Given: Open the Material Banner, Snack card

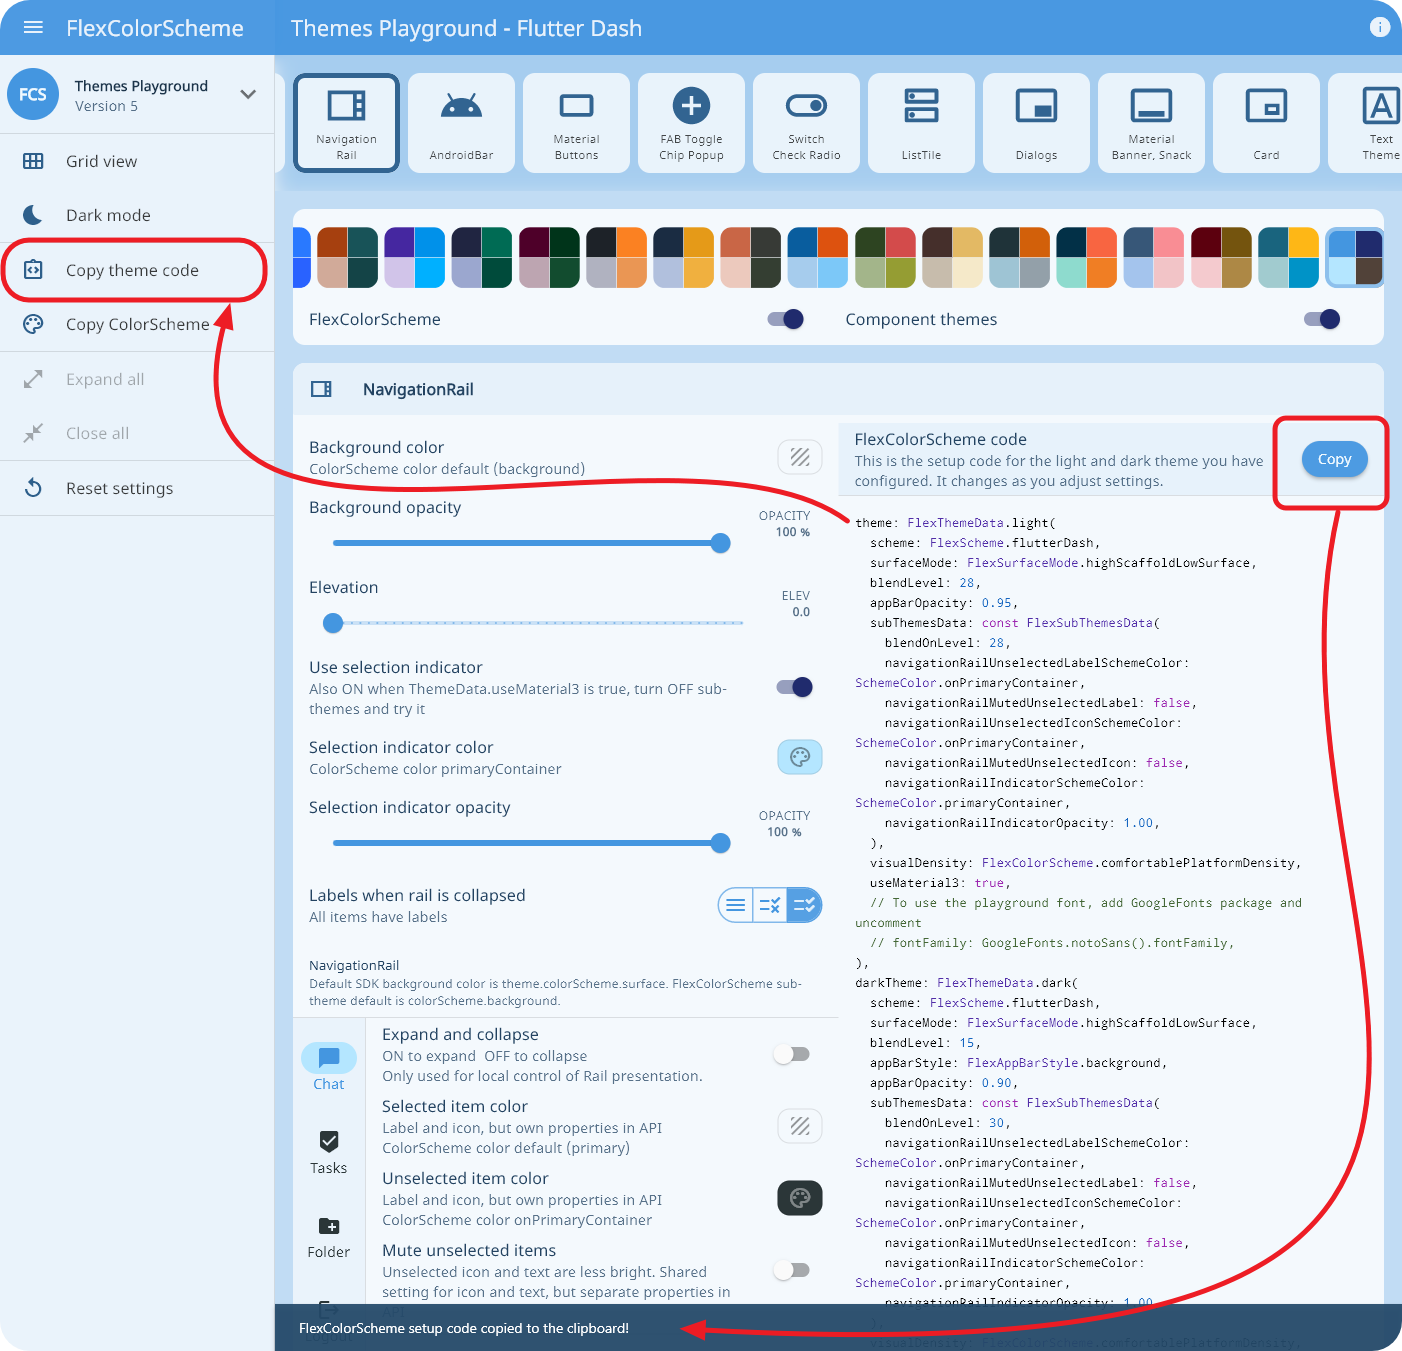Looking at the screenshot, I should pos(1151,123).
